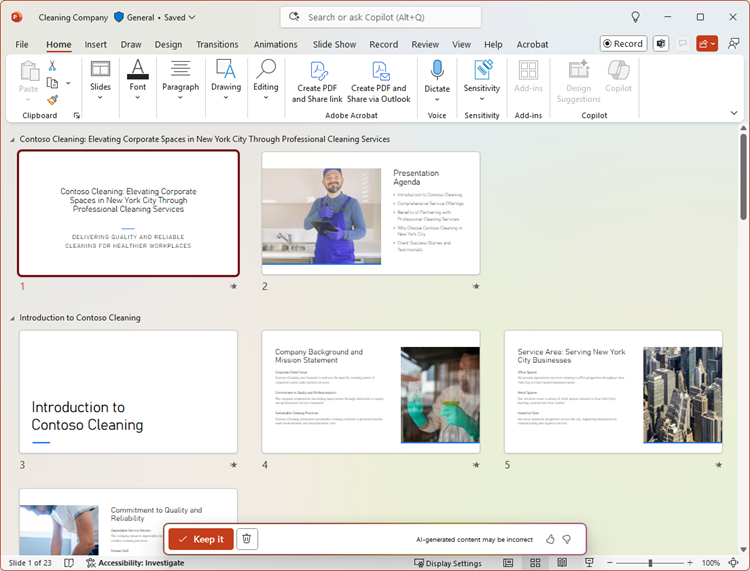Click the Keep it button

(x=201, y=539)
